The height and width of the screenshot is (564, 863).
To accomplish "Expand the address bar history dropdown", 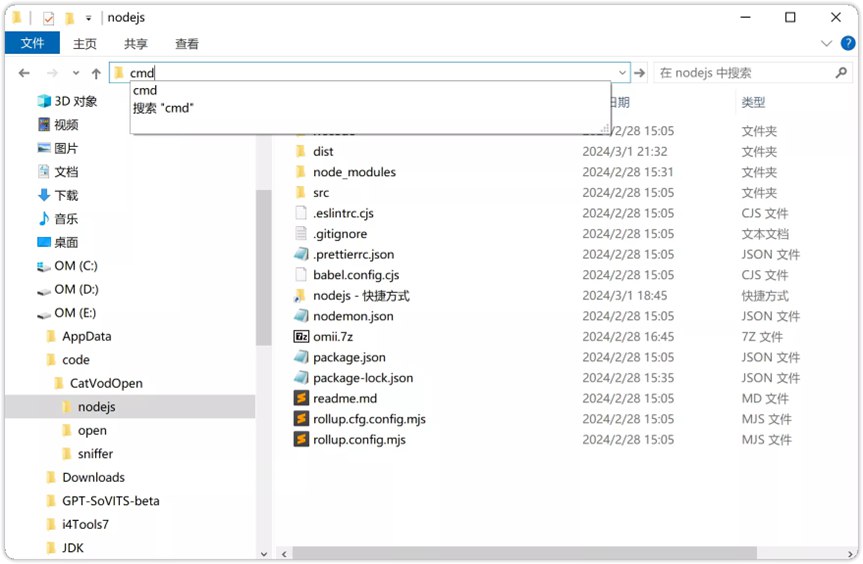I will 622,73.
